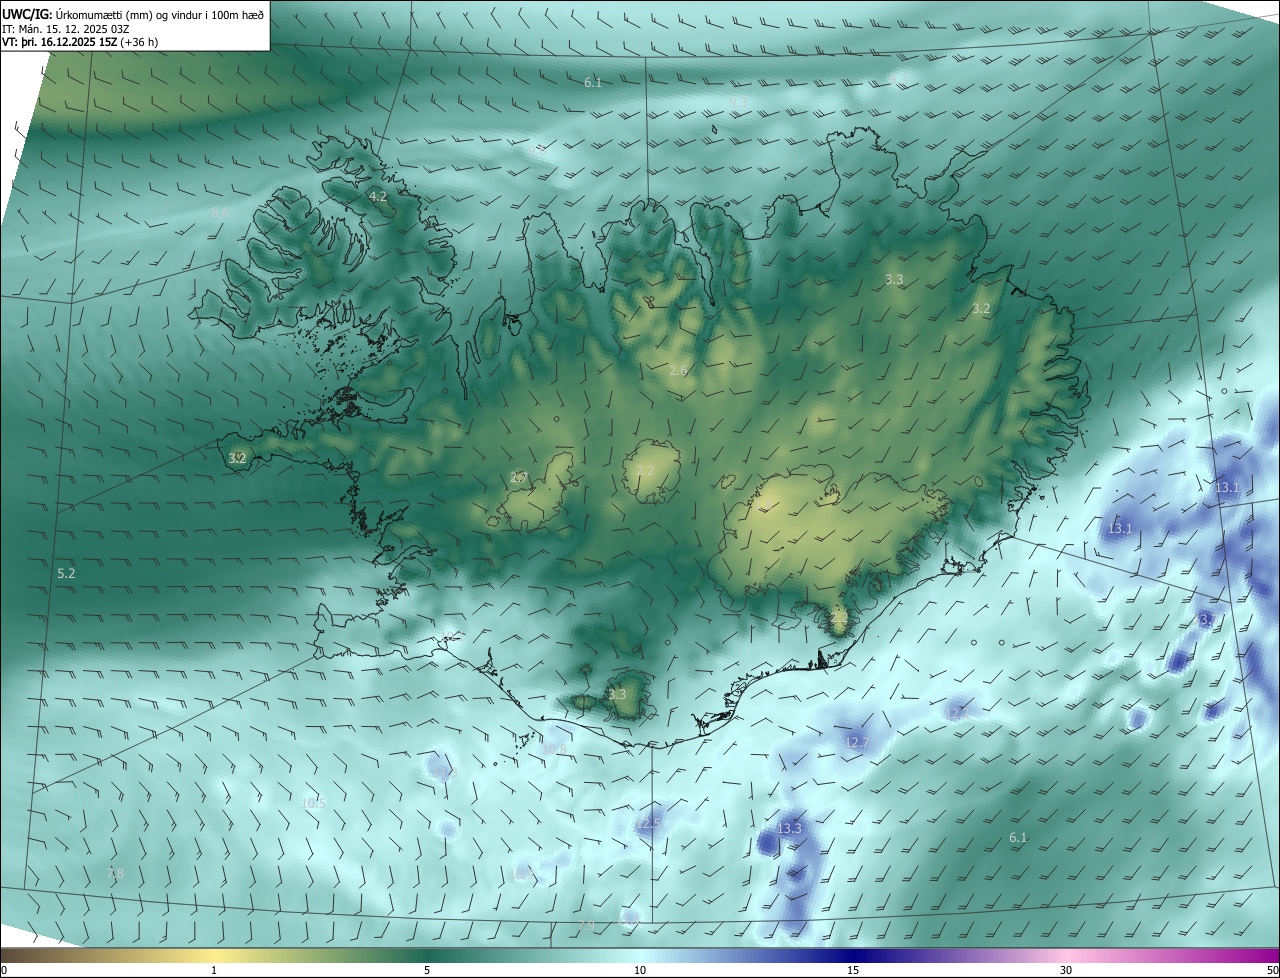Click the 3.3 value on the southern glacier

point(617,694)
